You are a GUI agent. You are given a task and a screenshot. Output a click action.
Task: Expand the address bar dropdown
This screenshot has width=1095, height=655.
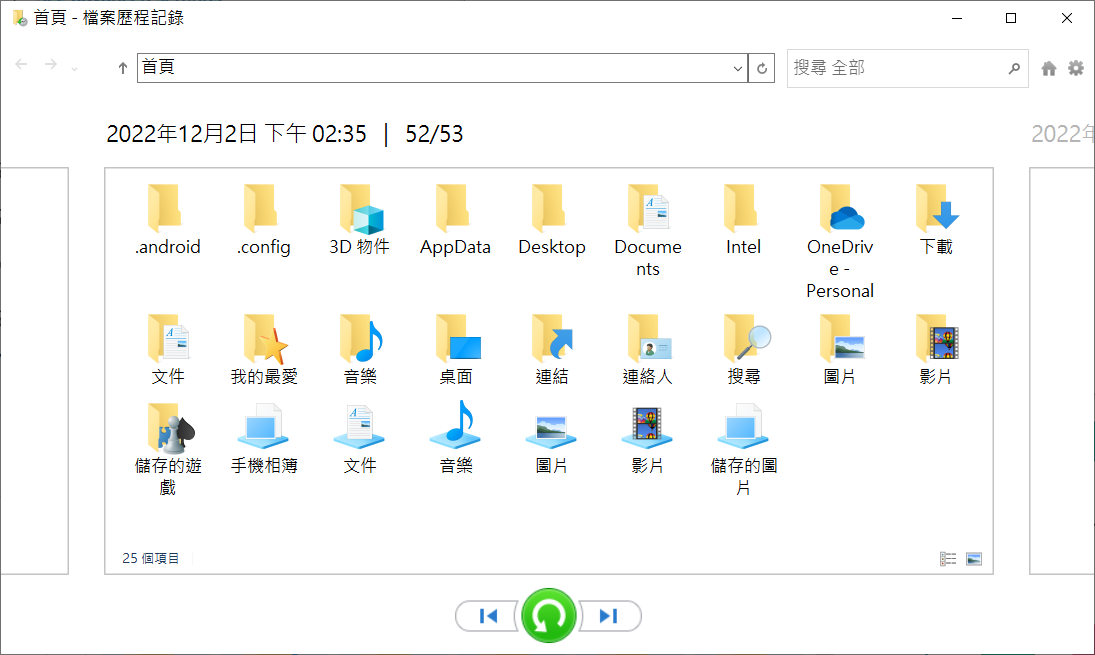[x=738, y=68]
